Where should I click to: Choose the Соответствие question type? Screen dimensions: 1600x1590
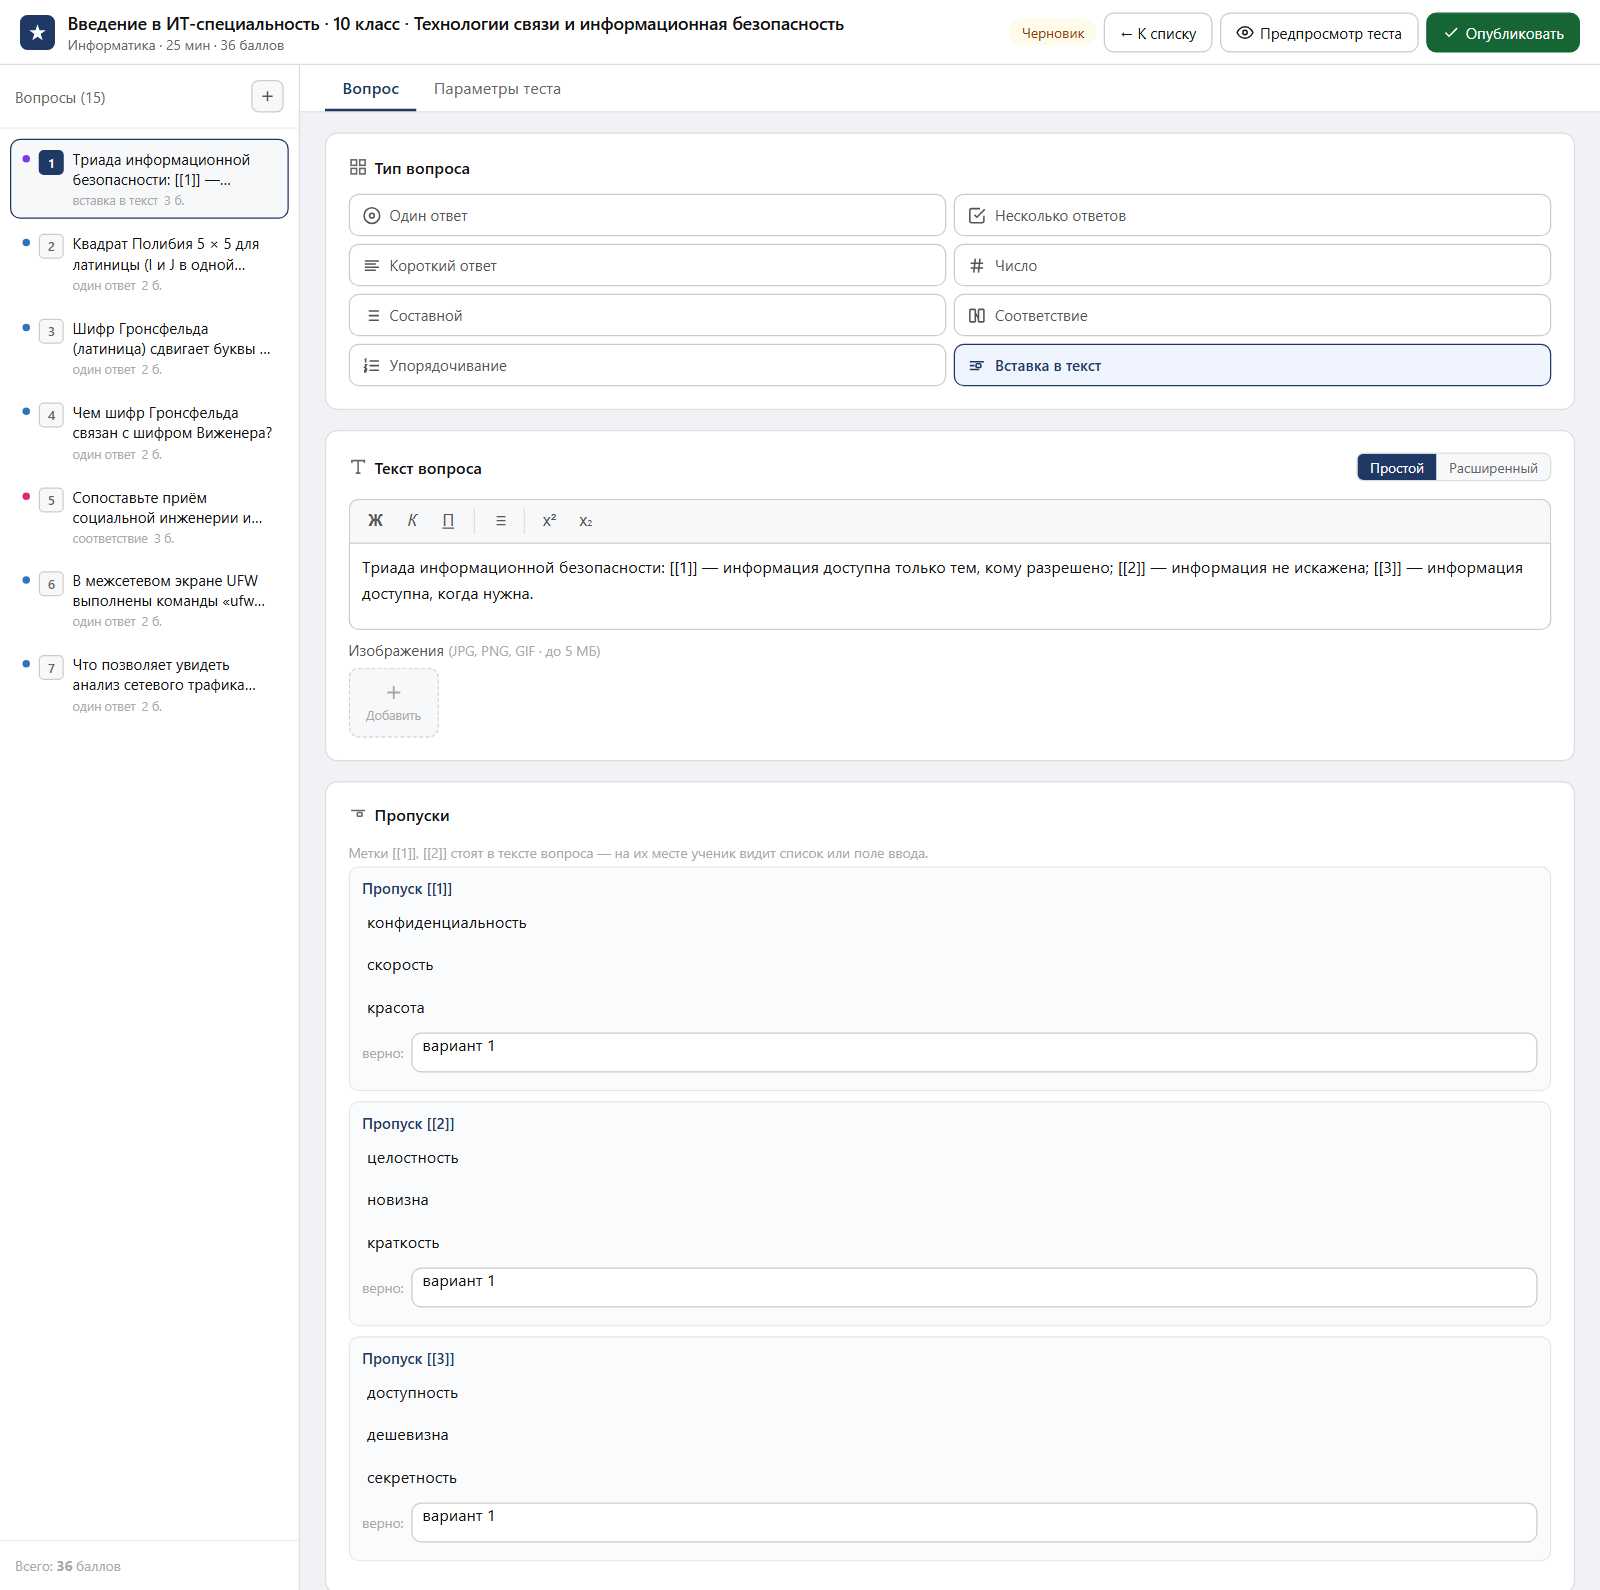[x=1252, y=316]
